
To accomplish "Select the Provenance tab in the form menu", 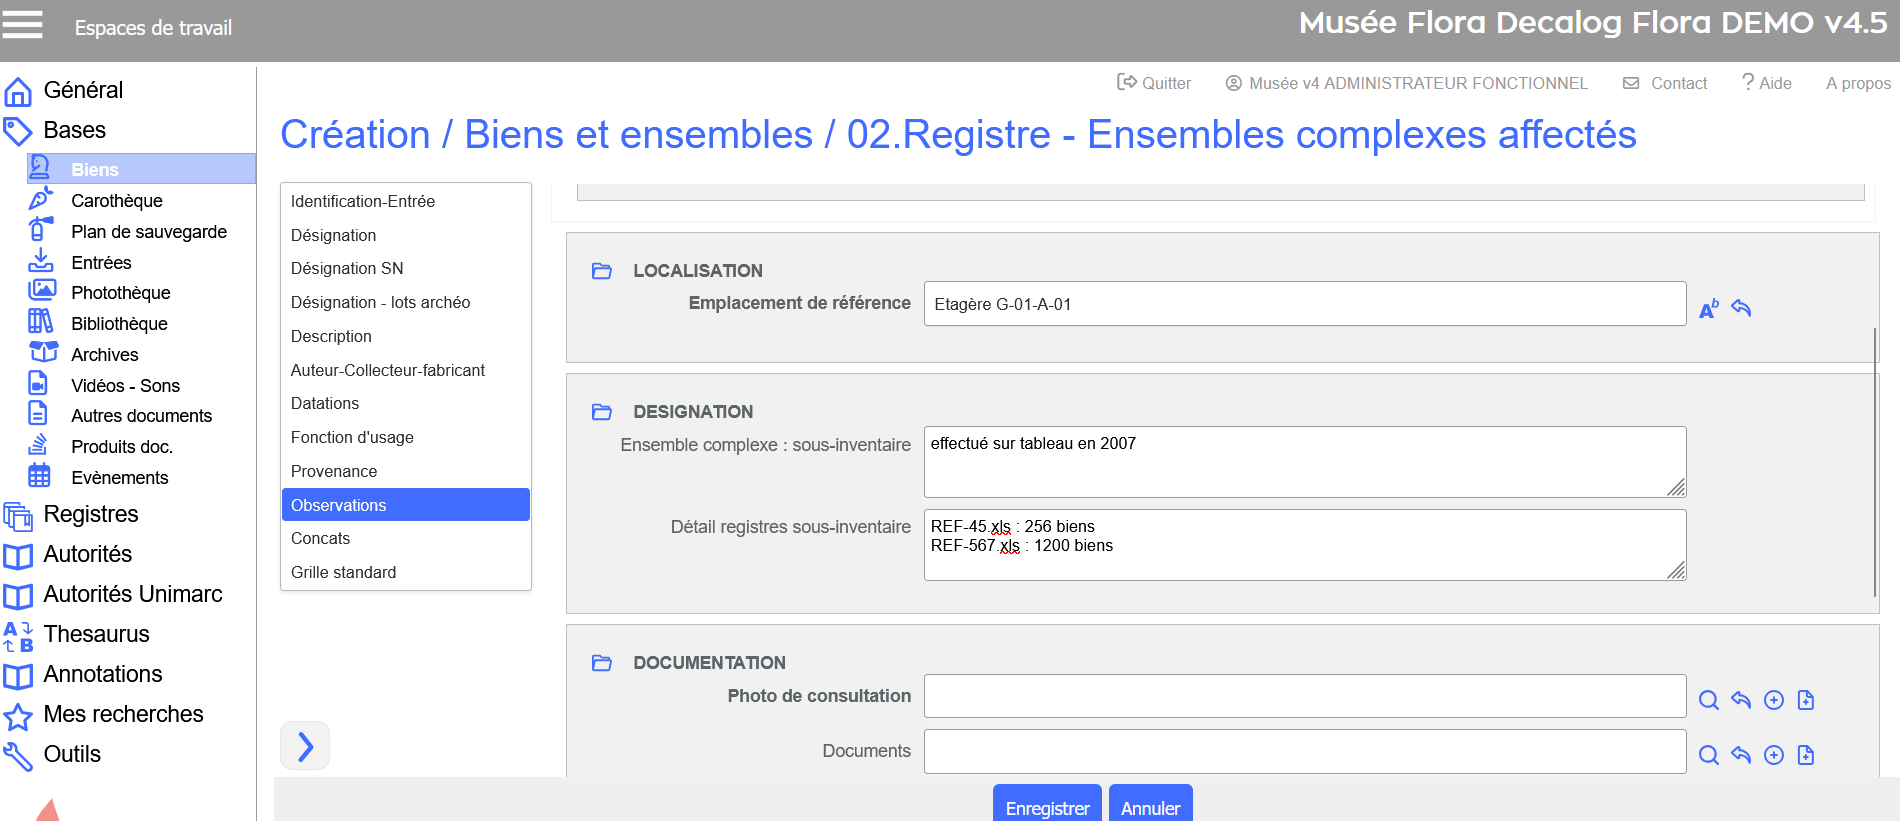I will pyautogui.click(x=334, y=471).
